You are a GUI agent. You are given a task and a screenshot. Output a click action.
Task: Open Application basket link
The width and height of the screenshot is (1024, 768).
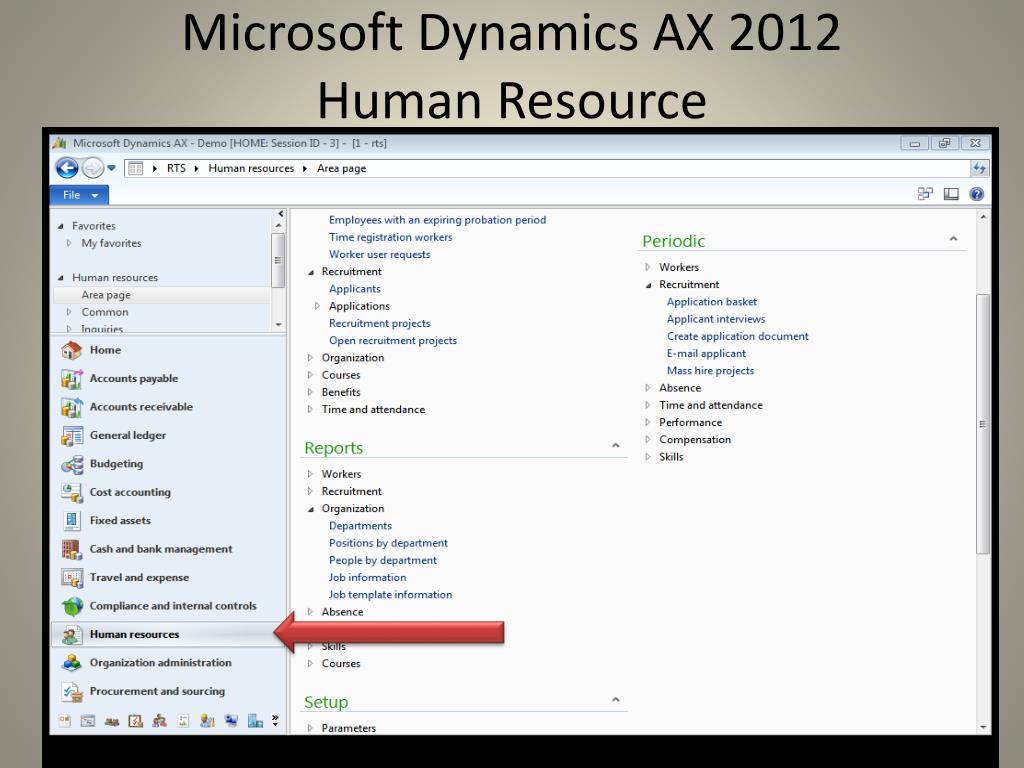[x=712, y=302]
